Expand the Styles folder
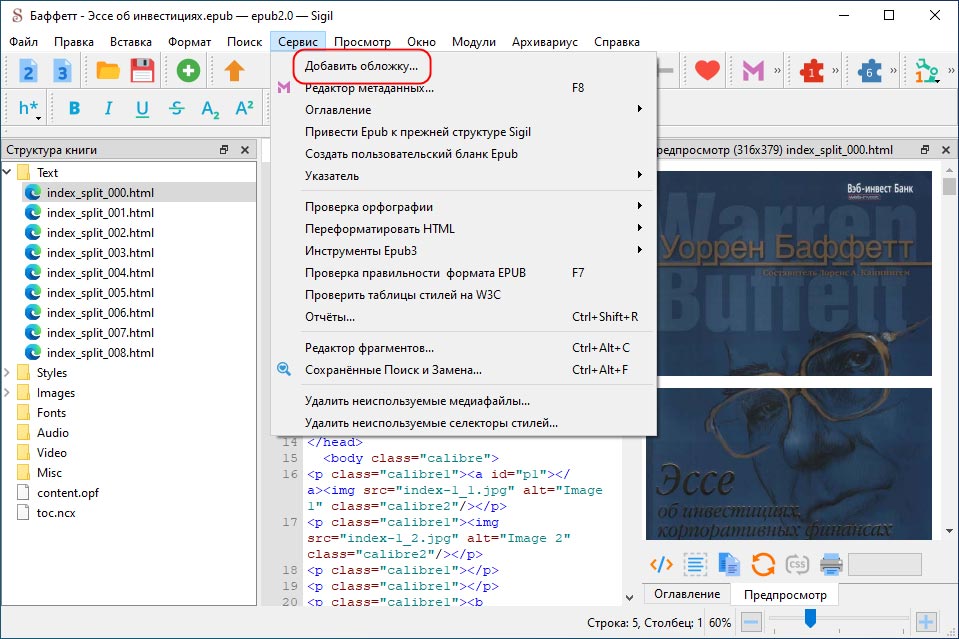Viewport: 959px width, 639px height. tap(7, 372)
